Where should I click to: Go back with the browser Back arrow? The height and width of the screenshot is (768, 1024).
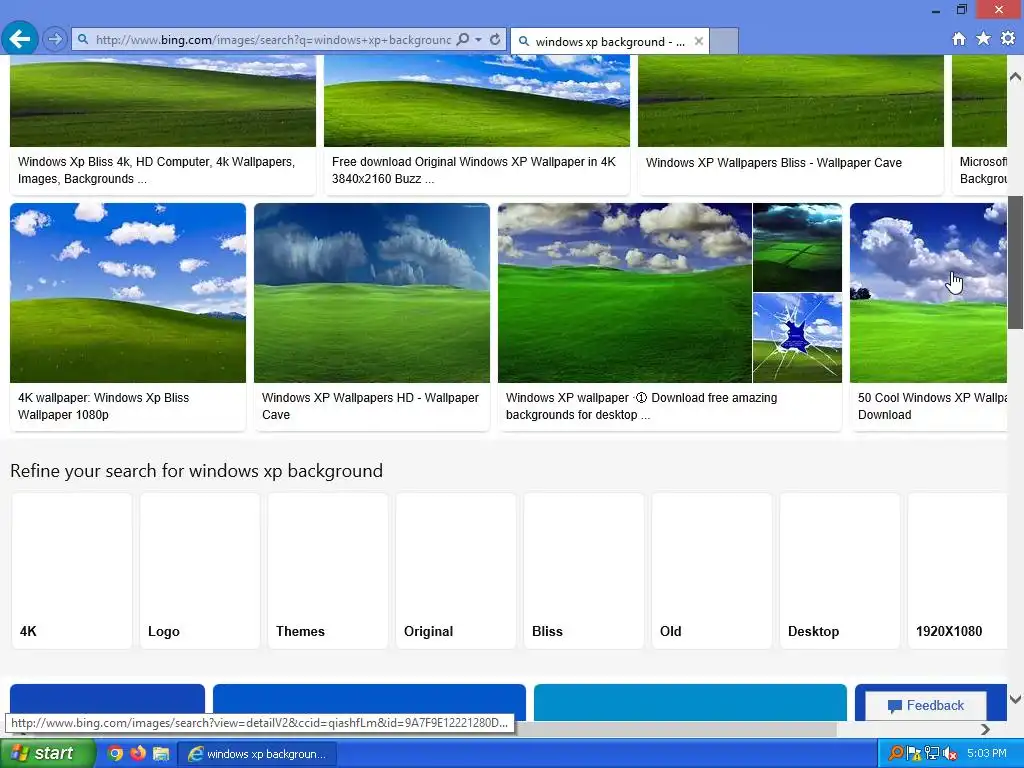pyautogui.click(x=20, y=39)
